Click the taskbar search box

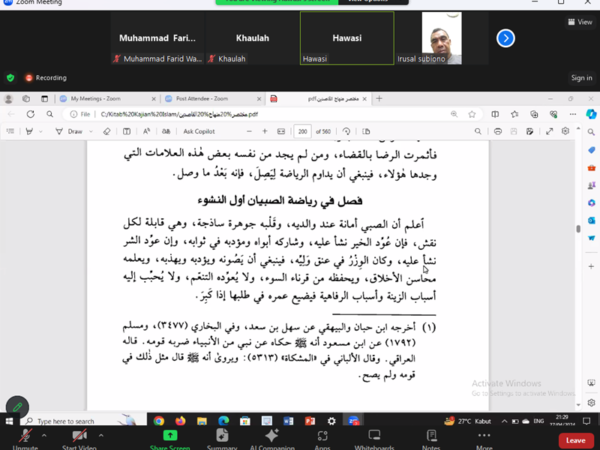coord(82,421)
